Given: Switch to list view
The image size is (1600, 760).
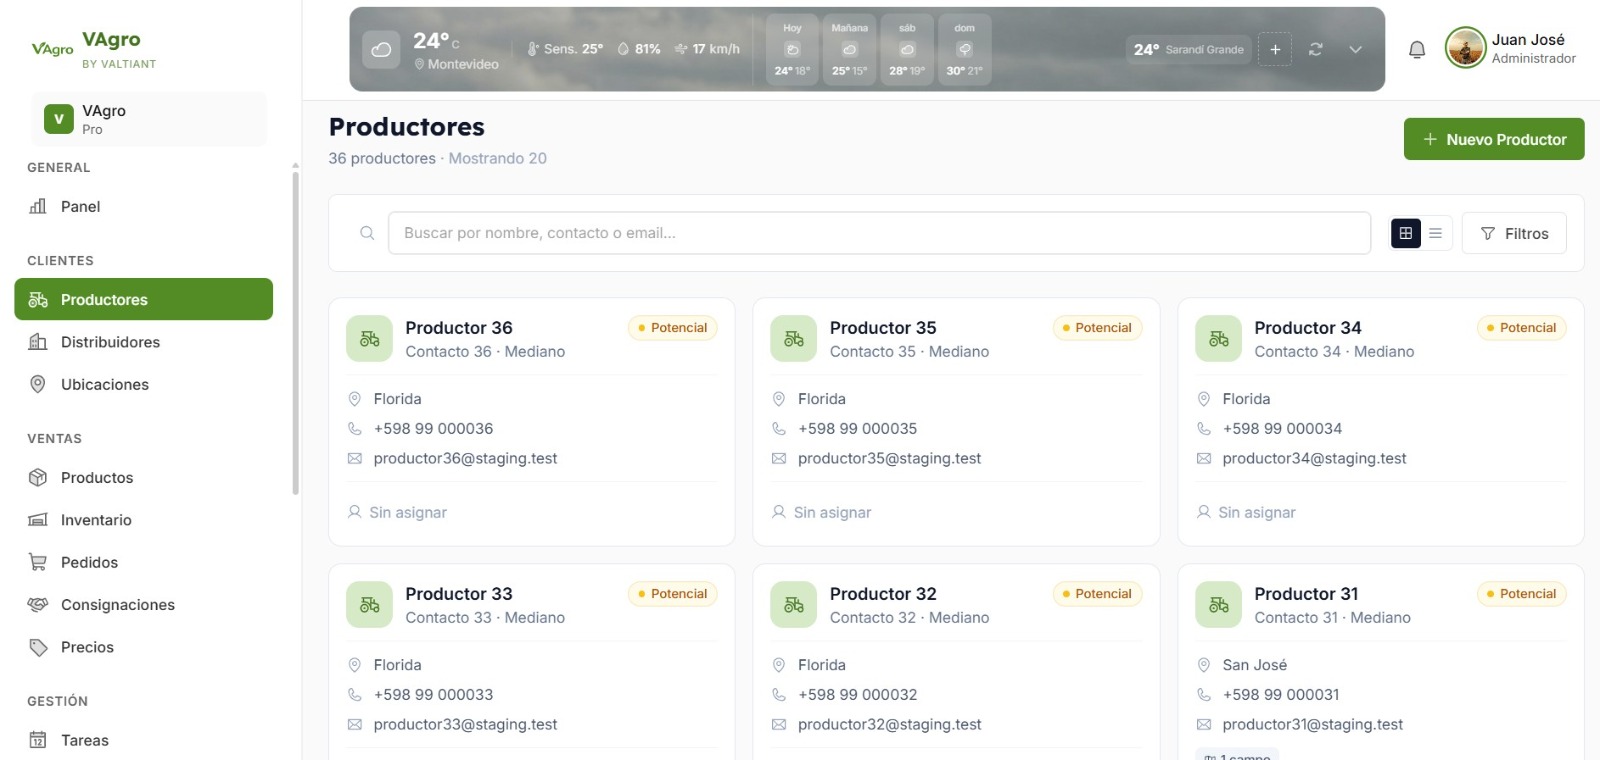Looking at the screenshot, I should [x=1435, y=233].
